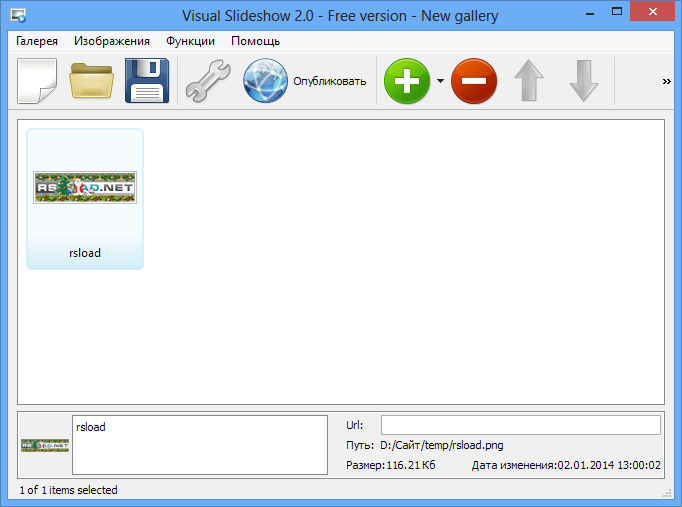Move image down with gray down arrow

[x=584, y=81]
